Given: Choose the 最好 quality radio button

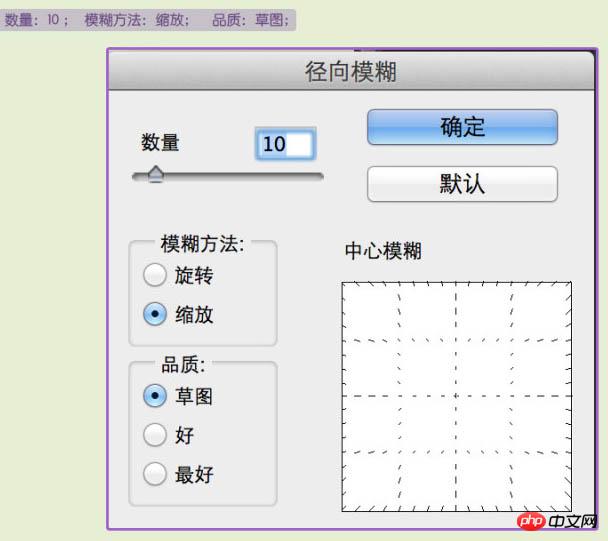Looking at the screenshot, I should pos(155,474).
